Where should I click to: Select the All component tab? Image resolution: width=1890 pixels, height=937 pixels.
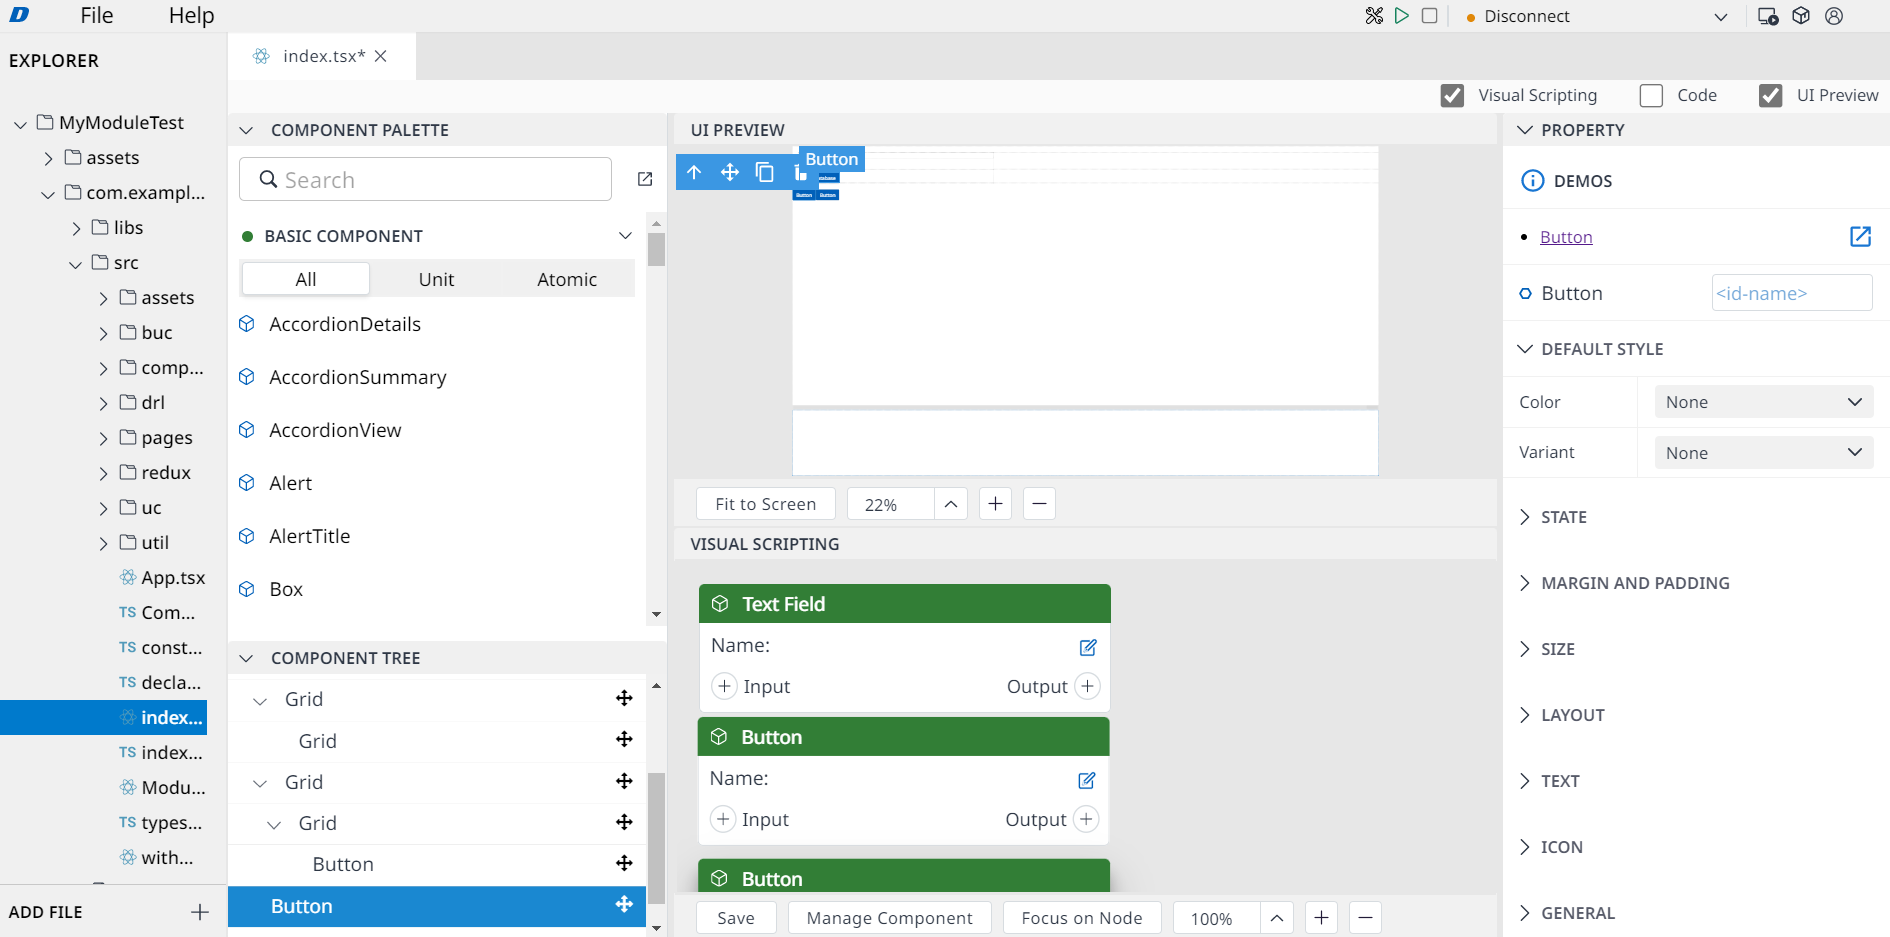click(306, 279)
